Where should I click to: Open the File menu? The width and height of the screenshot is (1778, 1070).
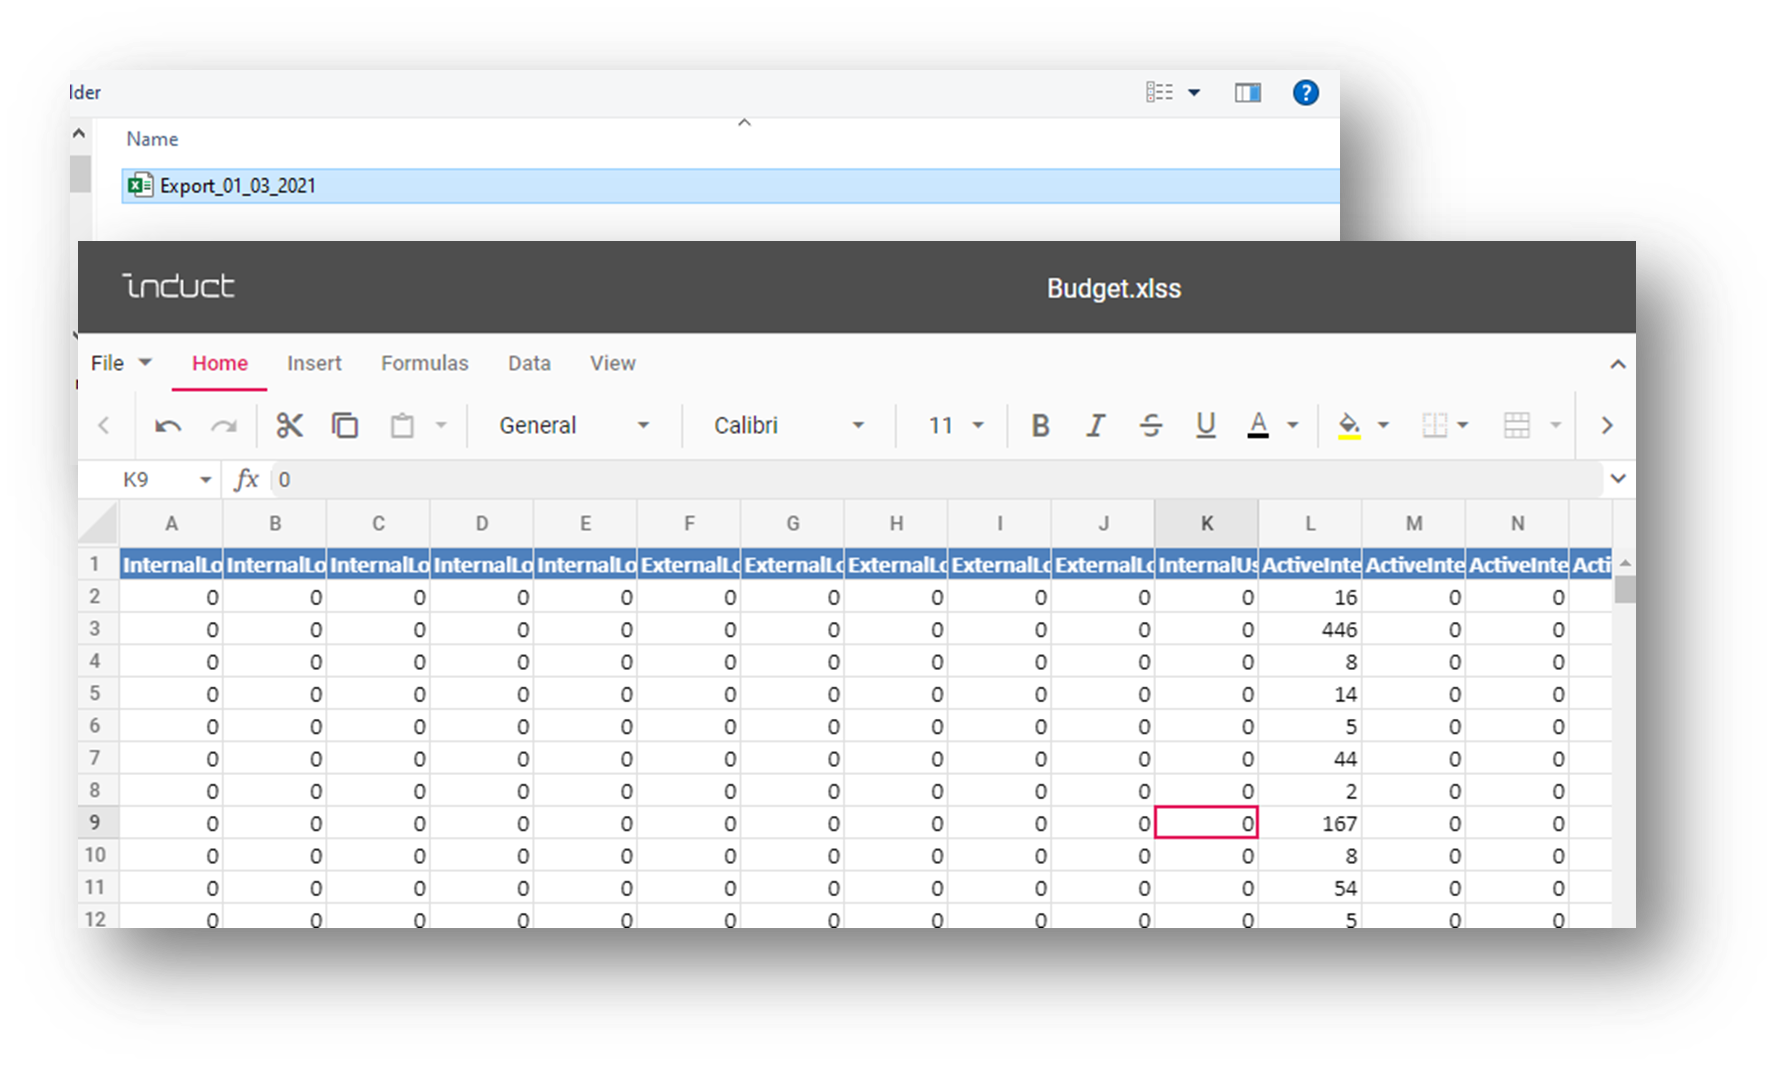(120, 363)
